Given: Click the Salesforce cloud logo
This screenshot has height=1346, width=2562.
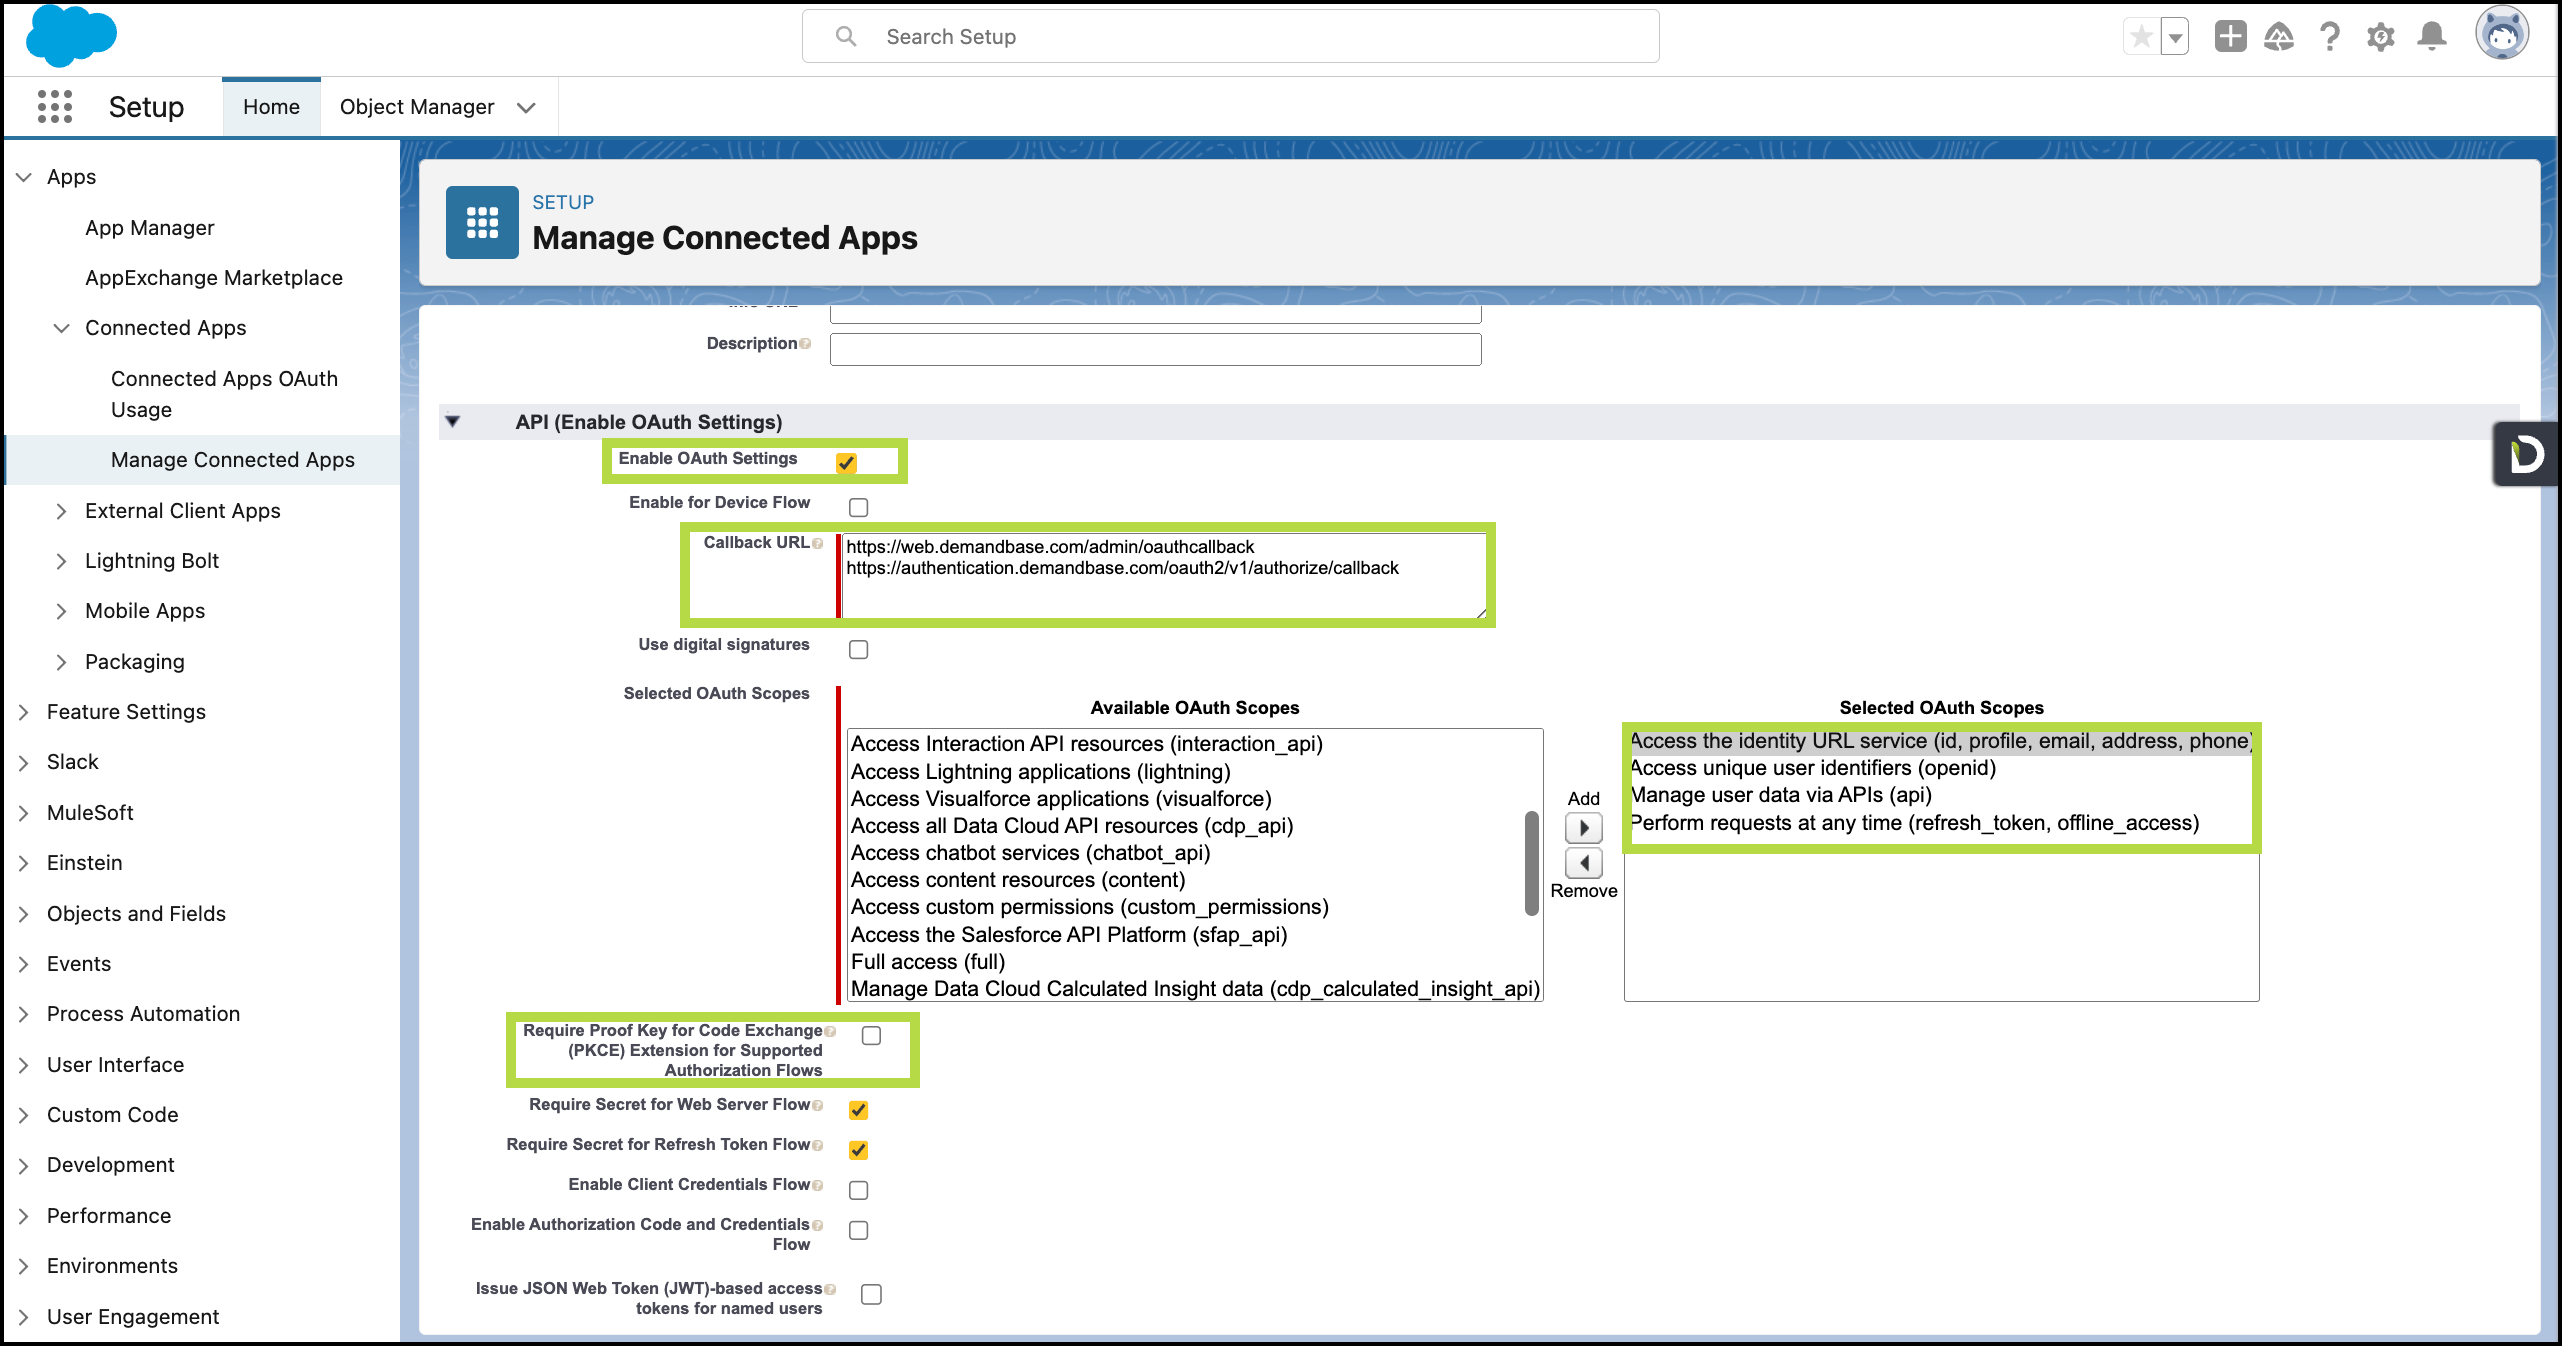Looking at the screenshot, I should click(x=71, y=36).
